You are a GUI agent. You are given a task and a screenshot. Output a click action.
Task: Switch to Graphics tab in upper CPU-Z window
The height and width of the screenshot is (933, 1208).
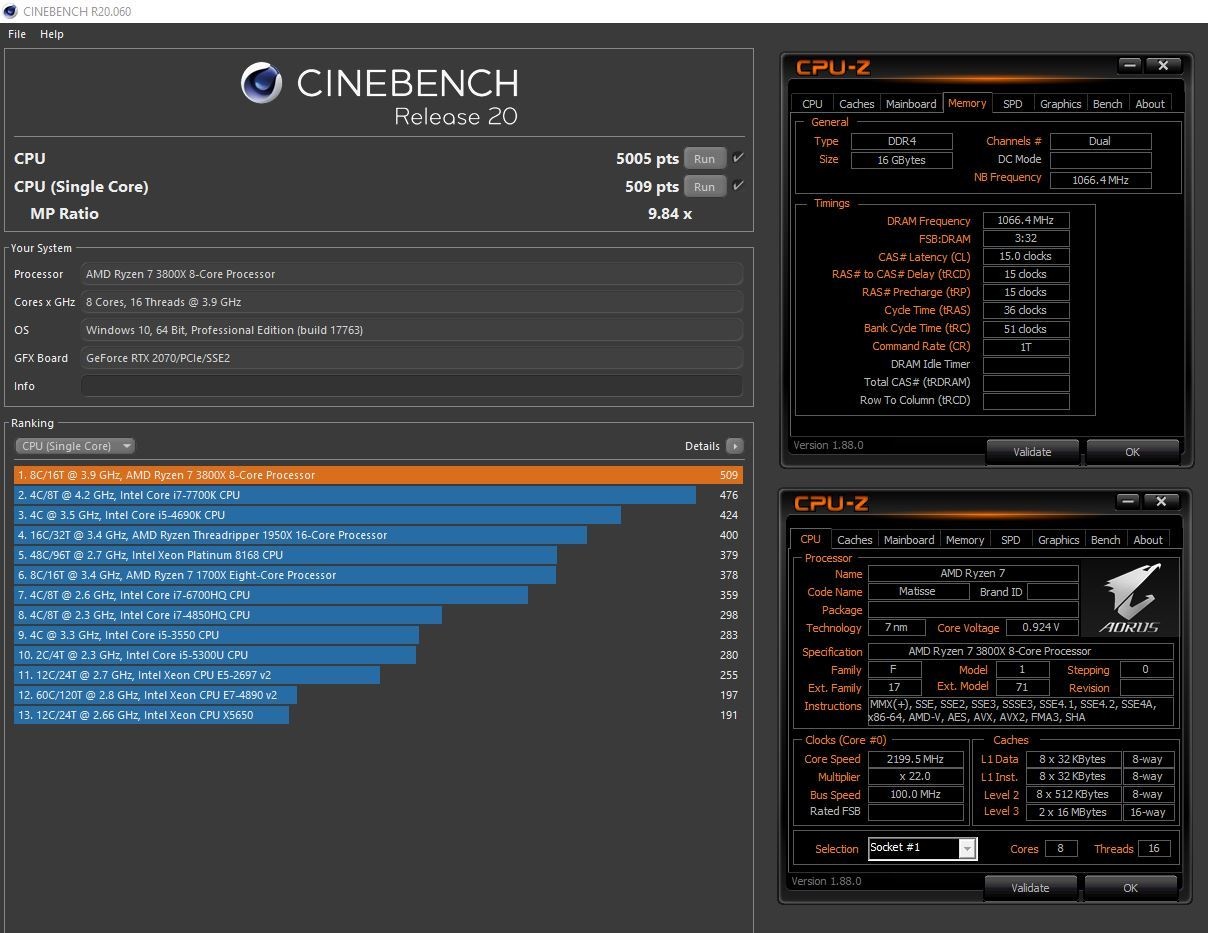point(1061,104)
